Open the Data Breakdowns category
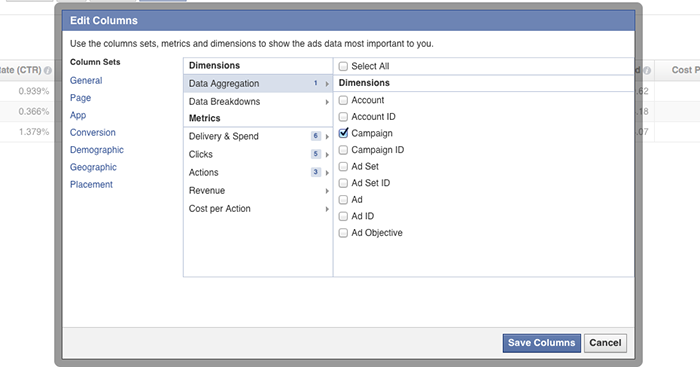The height and width of the screenshot is (367, 700). (258, 102)
